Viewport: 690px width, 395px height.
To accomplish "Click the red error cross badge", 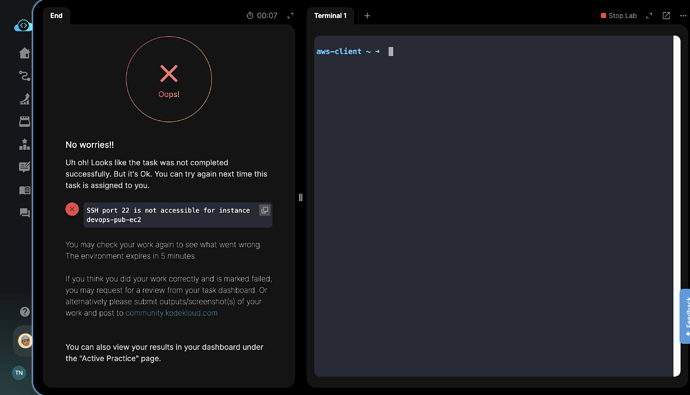I will [x=72, y=209].
